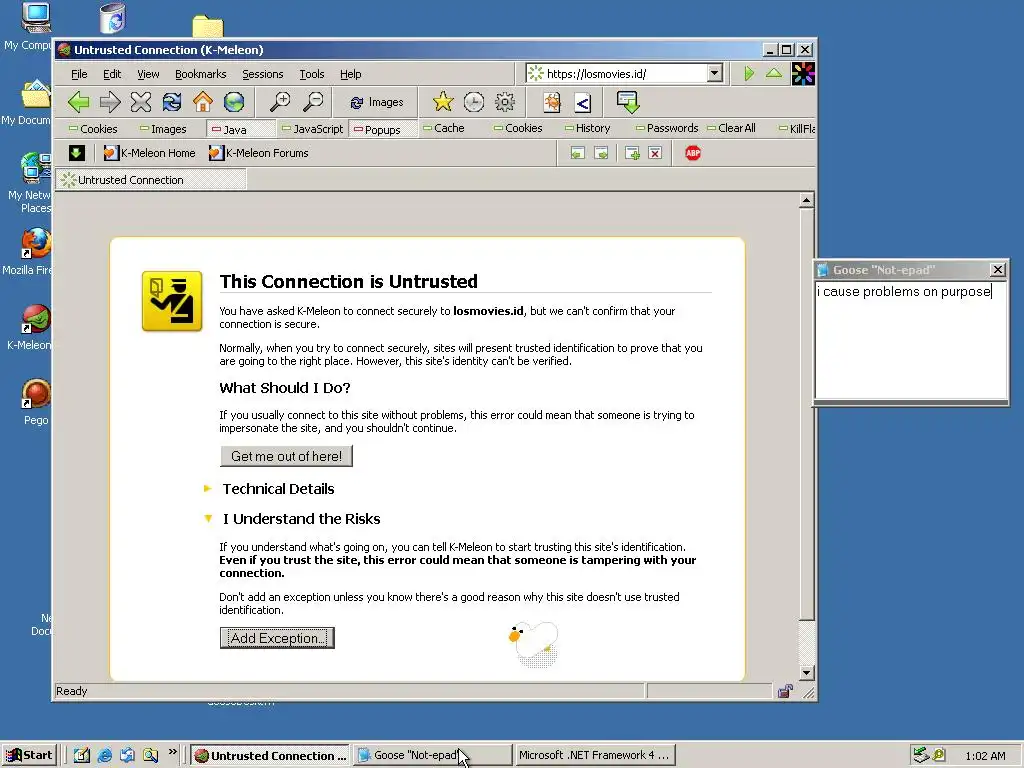Viewport: 1024px width, 768px height.
Task: Click the URL address field
Action: tap(617, 74)
